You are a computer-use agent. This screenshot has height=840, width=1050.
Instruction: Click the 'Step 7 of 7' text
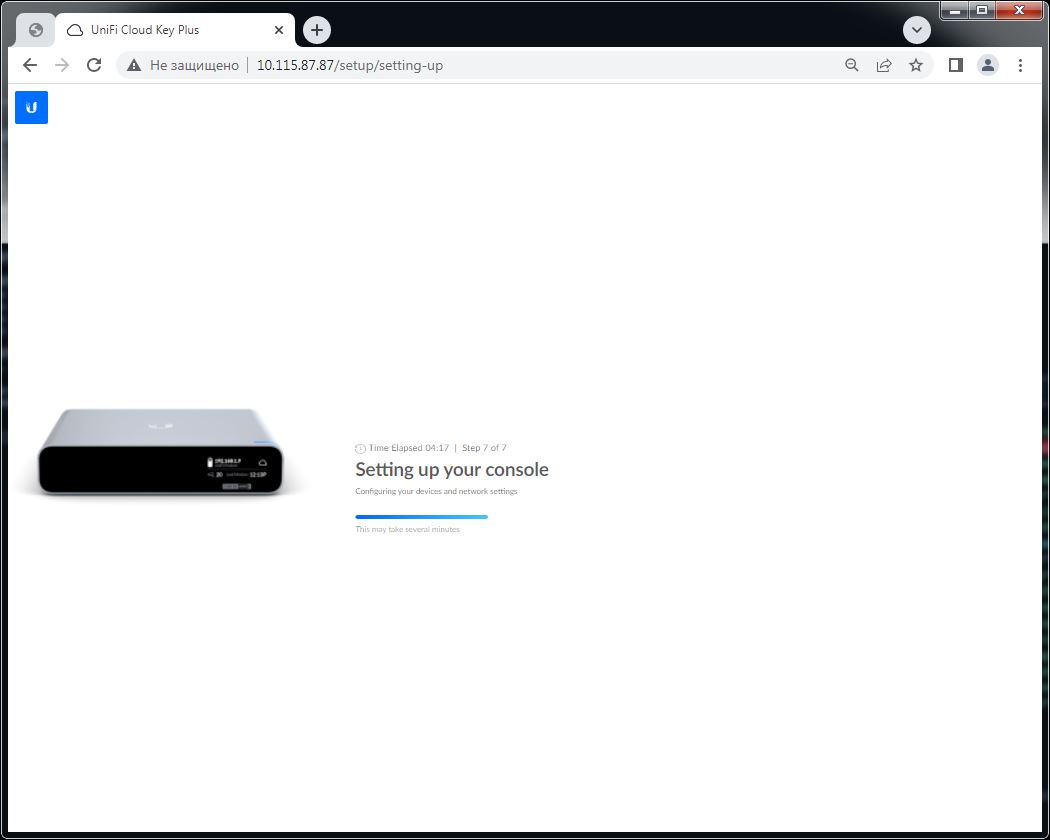pyautogui.click(x=484, y=448)
